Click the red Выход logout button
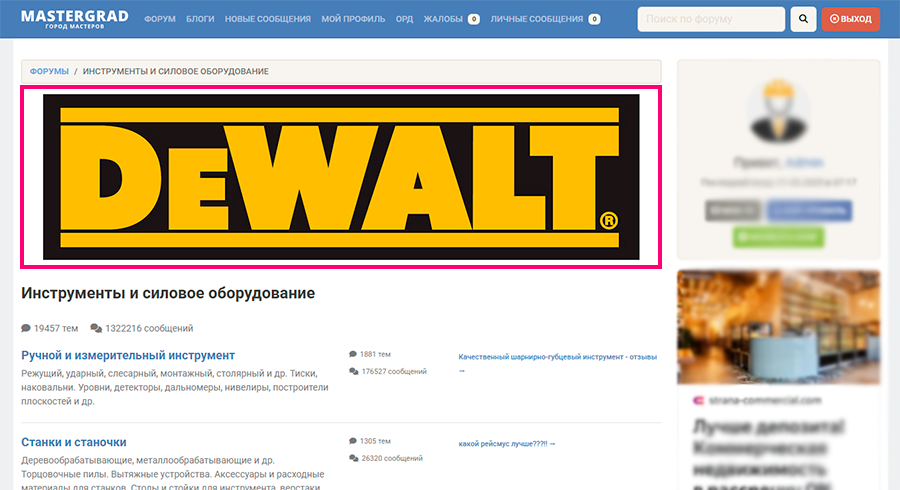The image size is (900, 490). (851, 19)
